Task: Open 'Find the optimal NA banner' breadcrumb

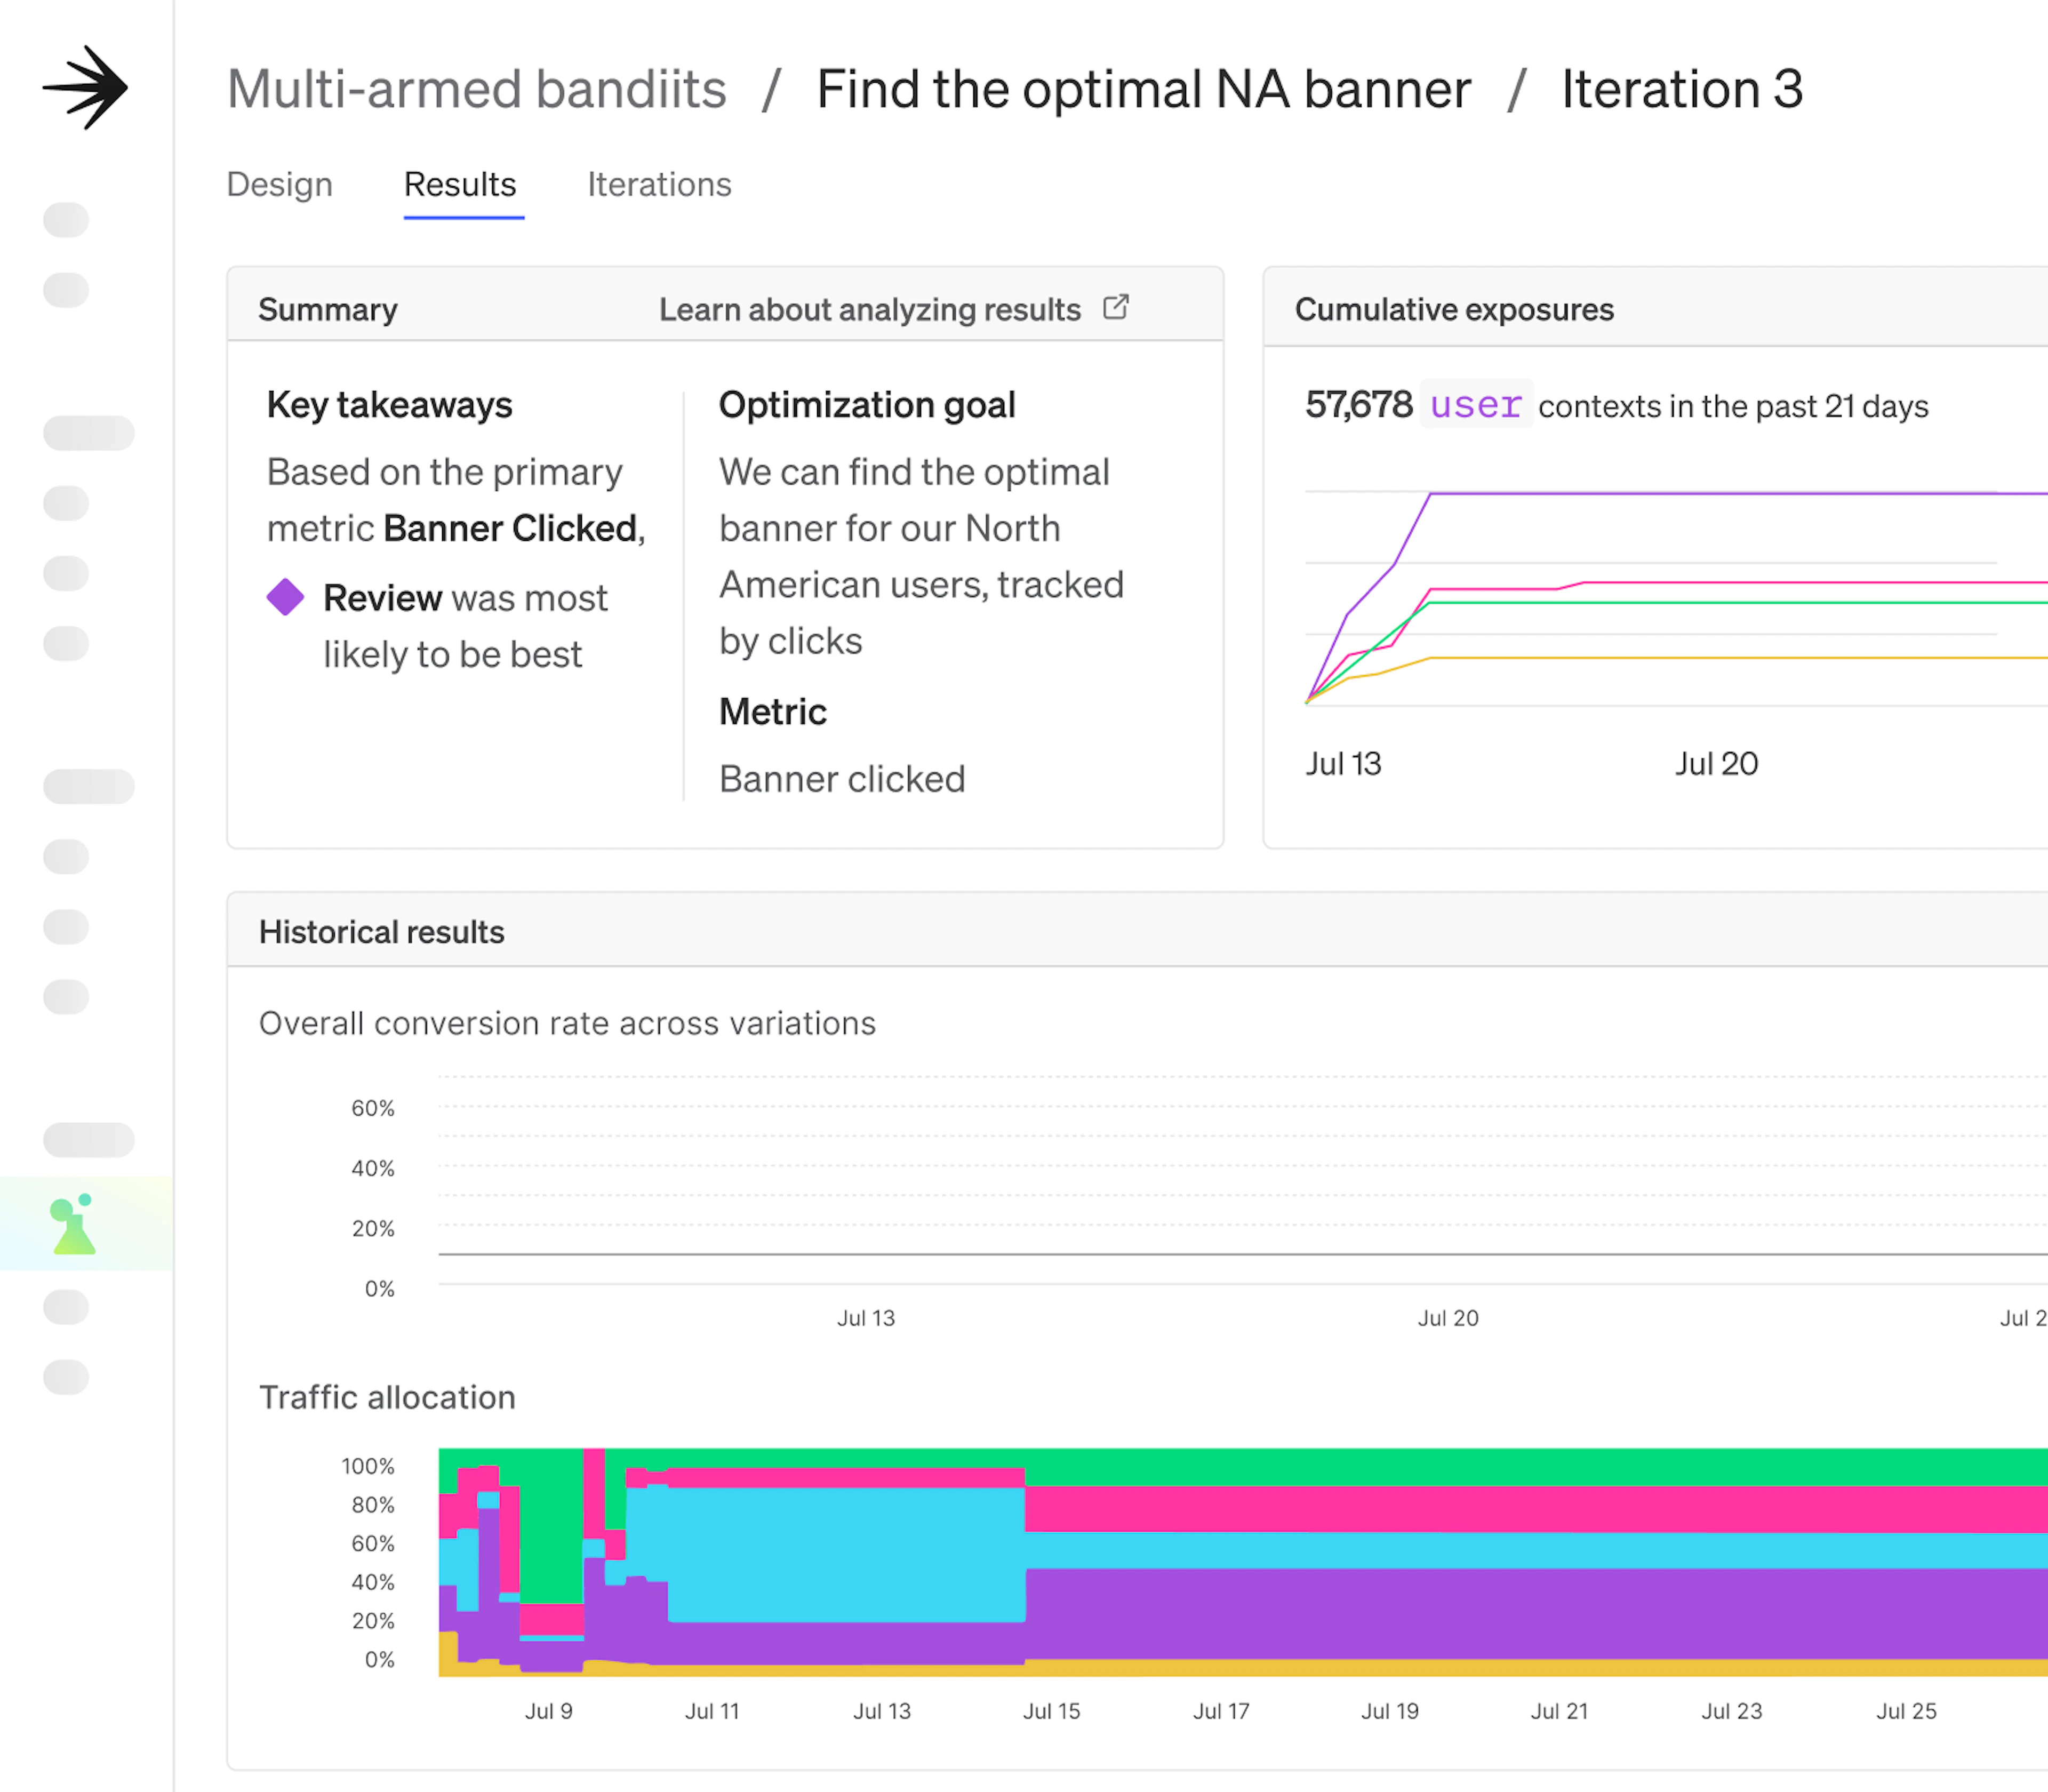Action: click(x=1143, y=89)
